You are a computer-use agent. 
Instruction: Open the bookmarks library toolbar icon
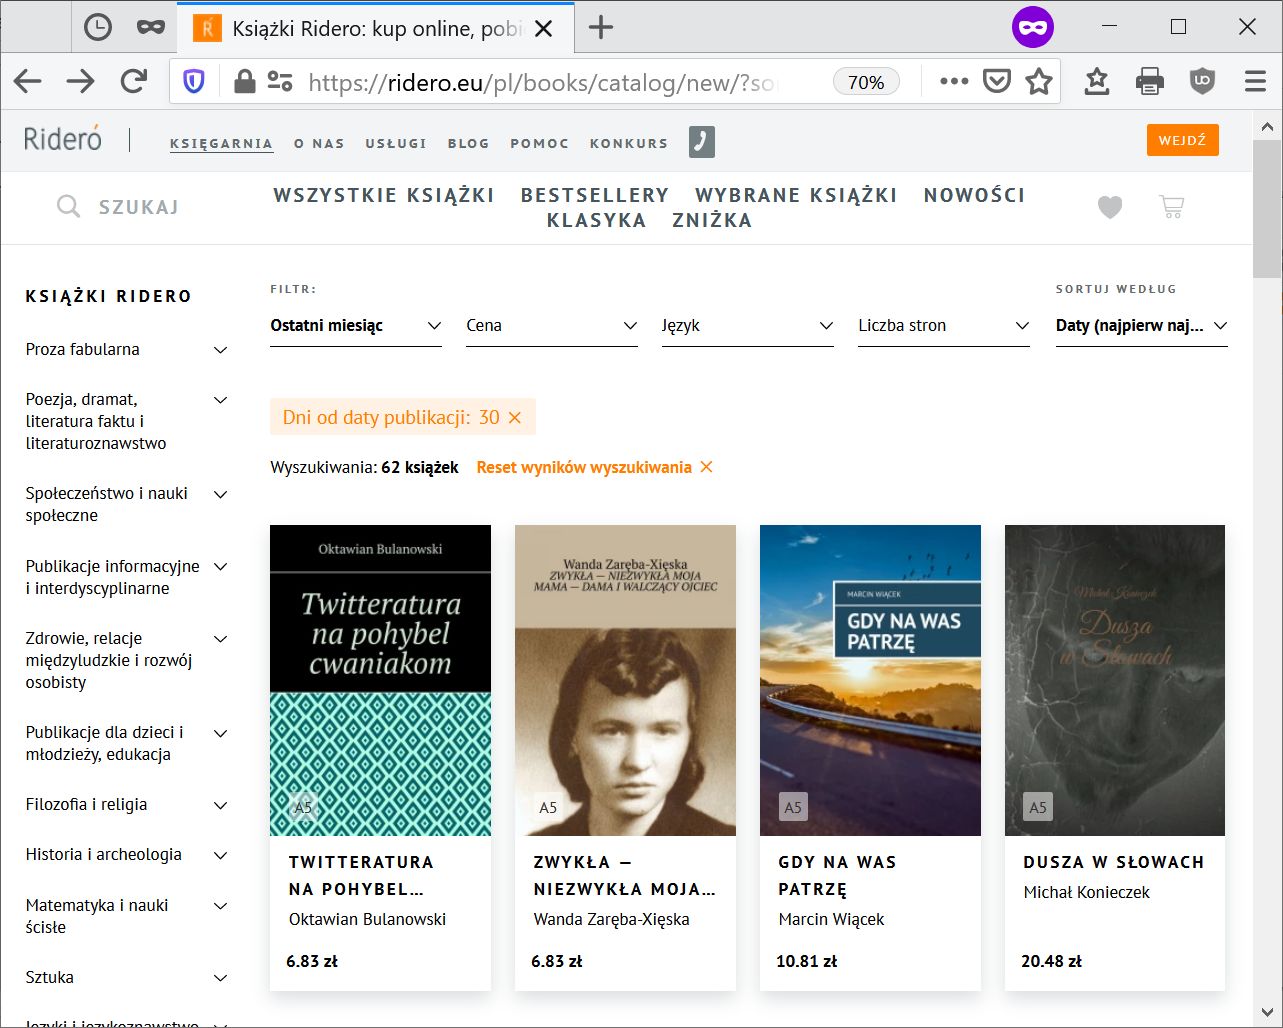point(1097,82)
